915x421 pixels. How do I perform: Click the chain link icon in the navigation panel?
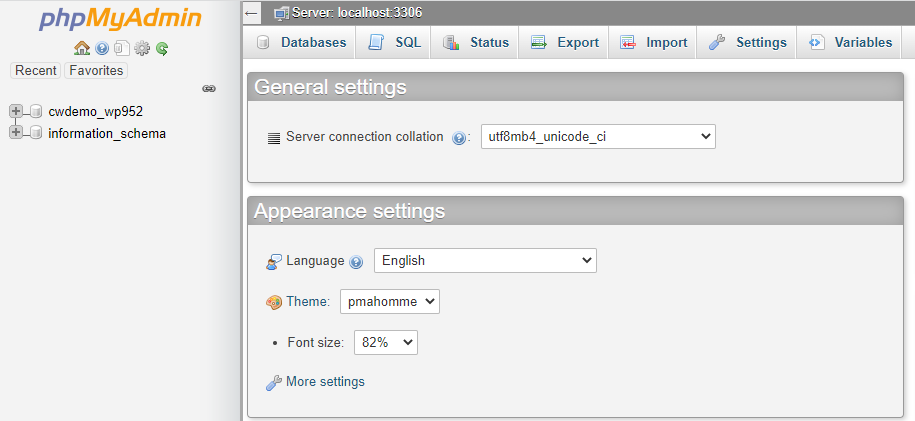209,89
